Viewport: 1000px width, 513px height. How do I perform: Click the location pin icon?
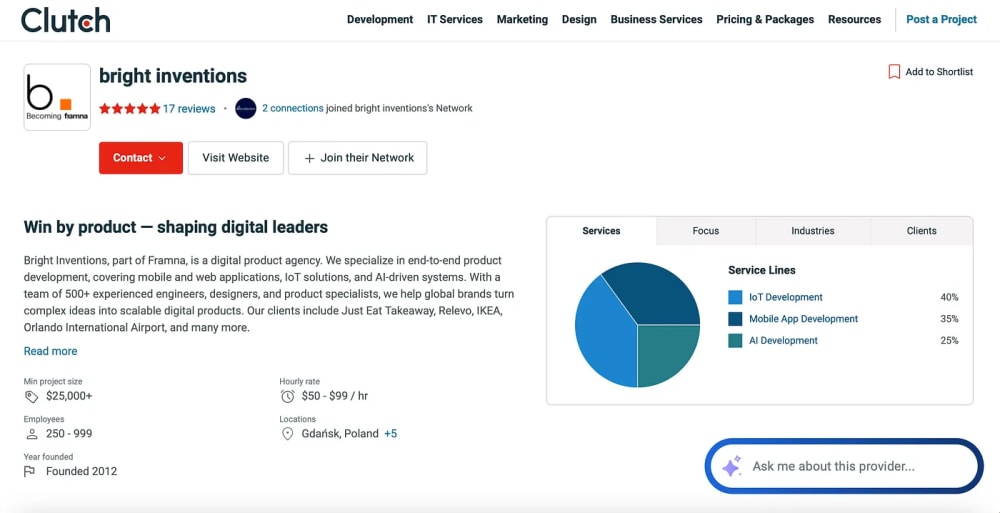pyautogui.click(x=288, y=434)
